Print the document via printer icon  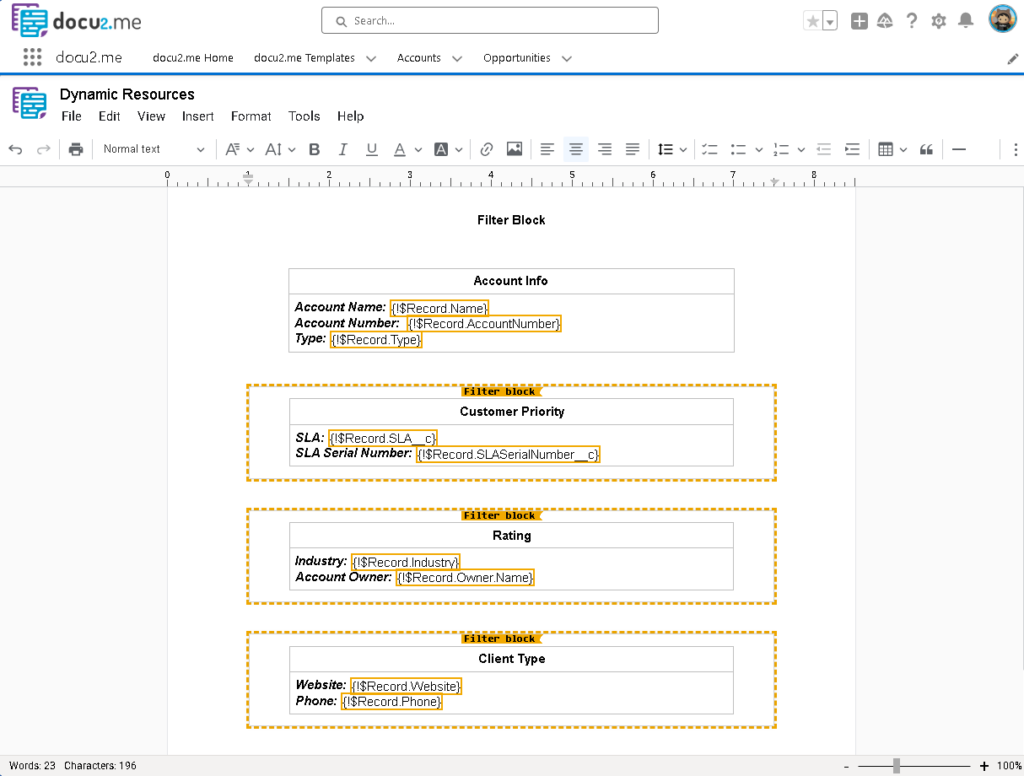point(76,150)
